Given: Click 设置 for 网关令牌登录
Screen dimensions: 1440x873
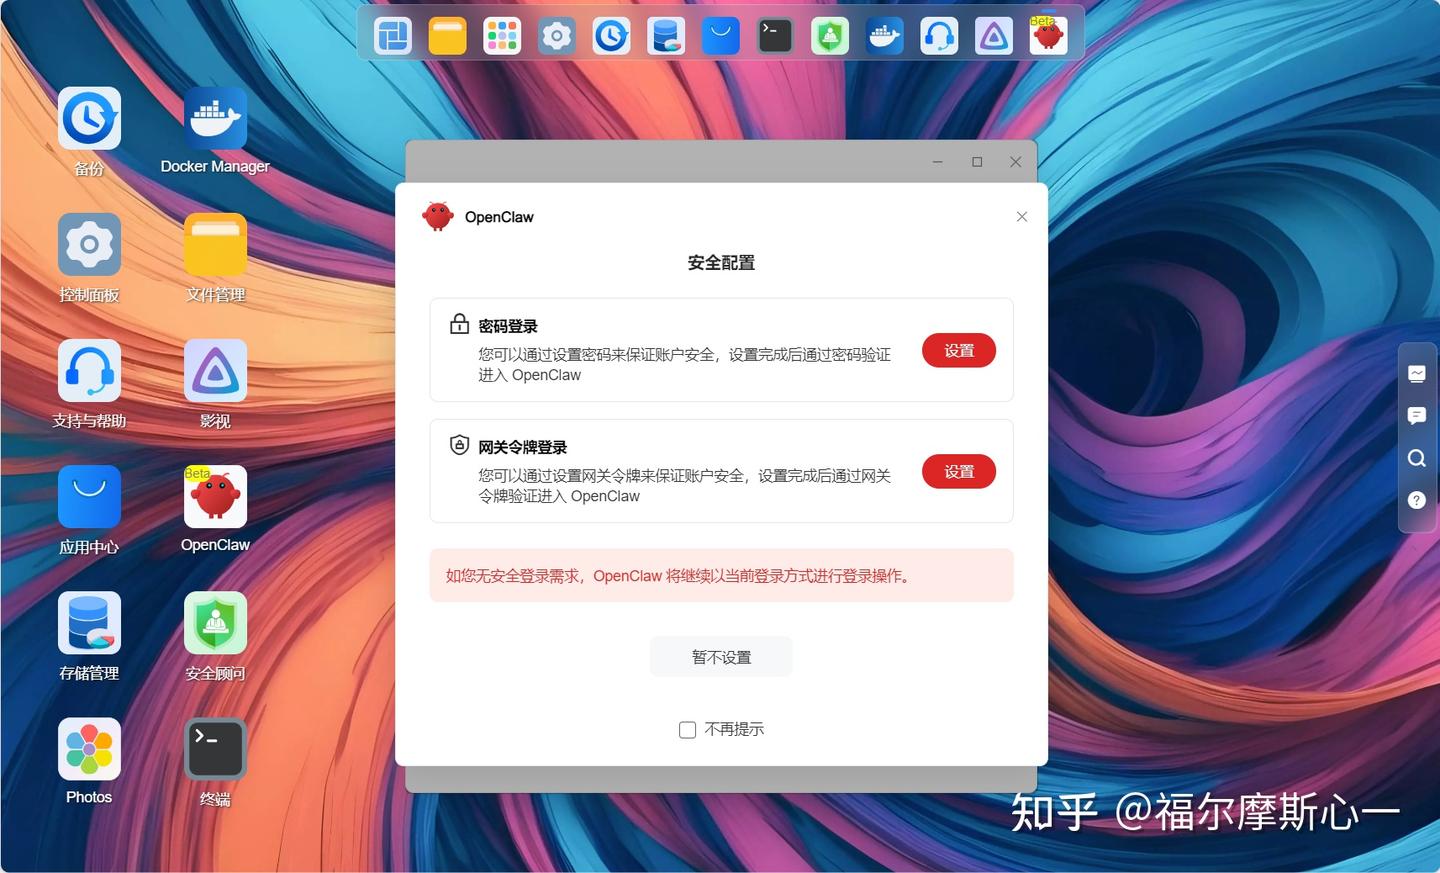Looking at the screenshot, I should pyautogui.click(x=959, y=472).
